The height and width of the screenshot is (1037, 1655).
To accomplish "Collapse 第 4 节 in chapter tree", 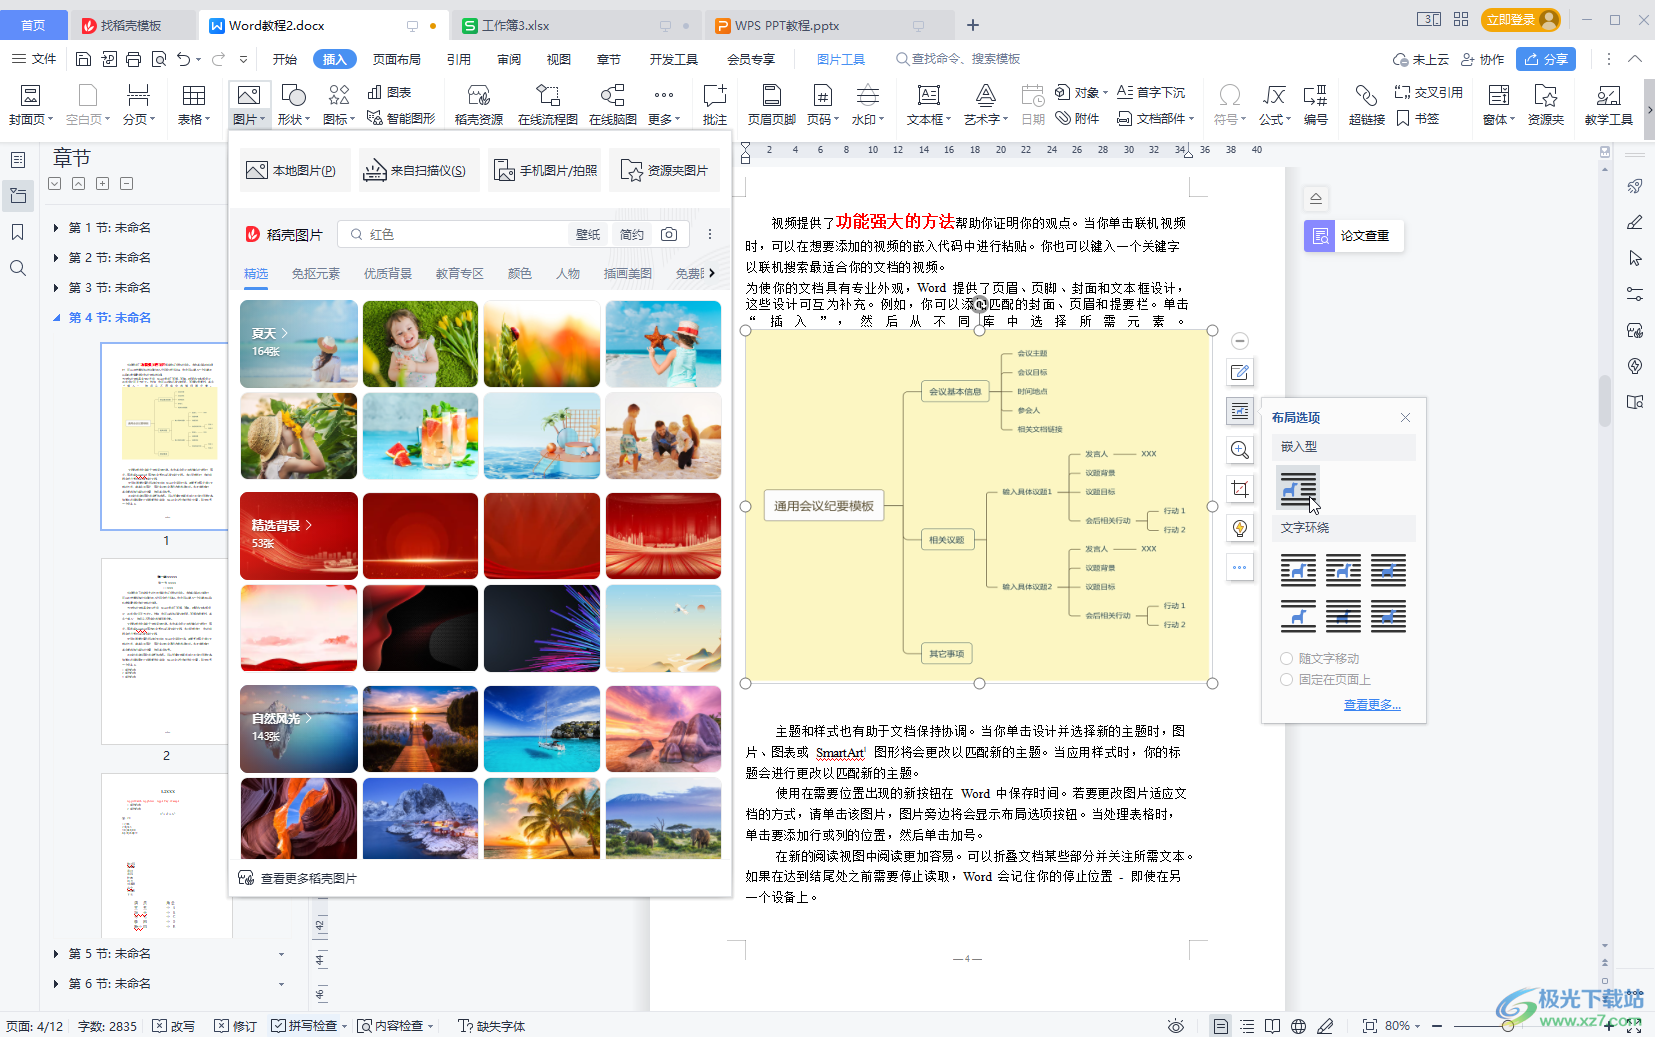I will tap(56, 318).
